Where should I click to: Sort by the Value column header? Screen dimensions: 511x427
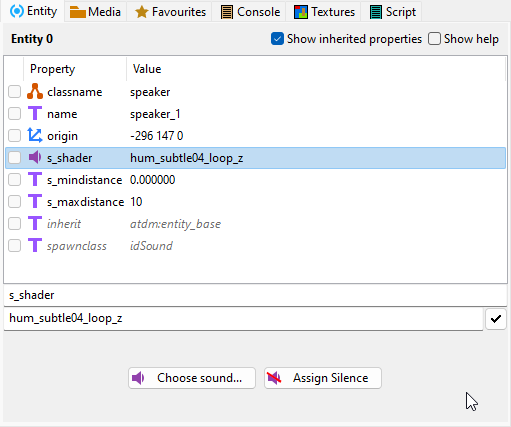tap(316, 69)
